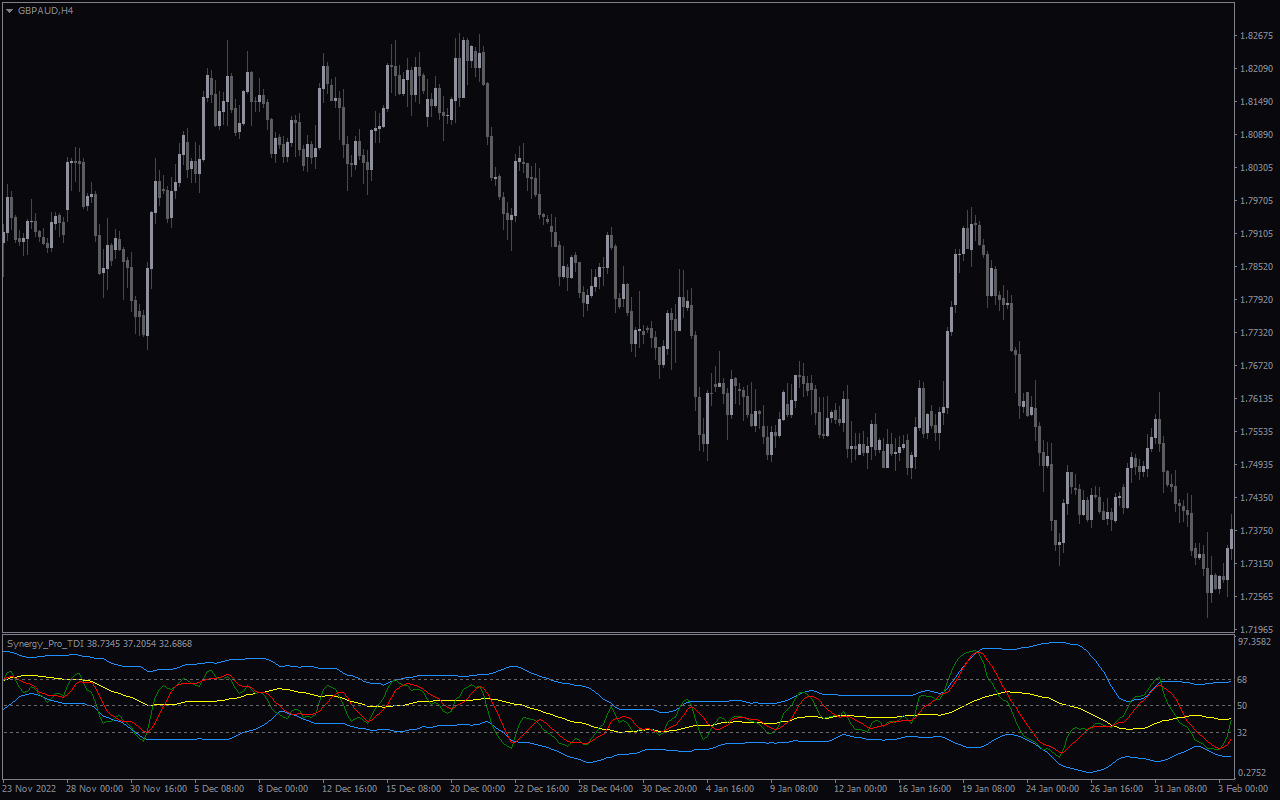The width and height of the screenshot is (1280, 800).
Task: Click the indicator level 68 label
Action: coord(1244,680)
